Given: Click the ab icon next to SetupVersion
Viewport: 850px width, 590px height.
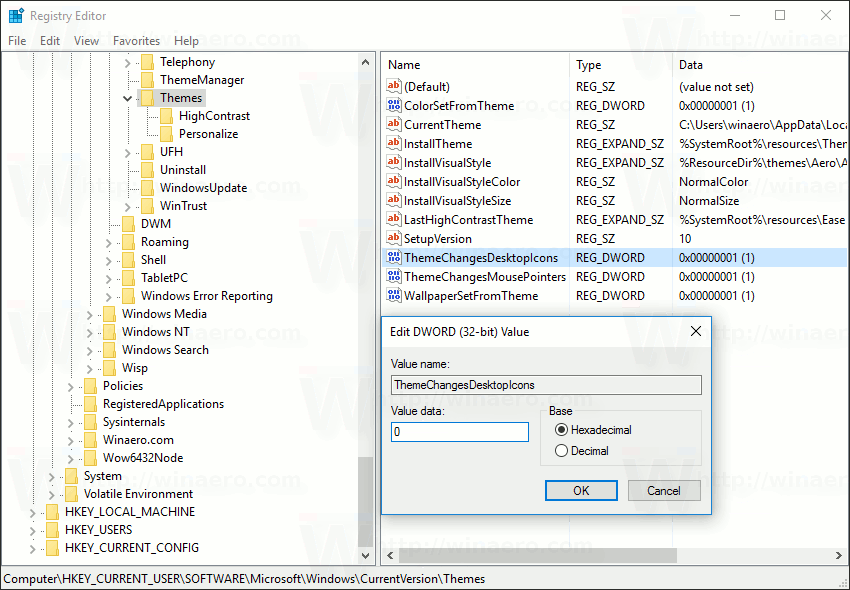Looking at the screenshot, I should coord(393,238).
